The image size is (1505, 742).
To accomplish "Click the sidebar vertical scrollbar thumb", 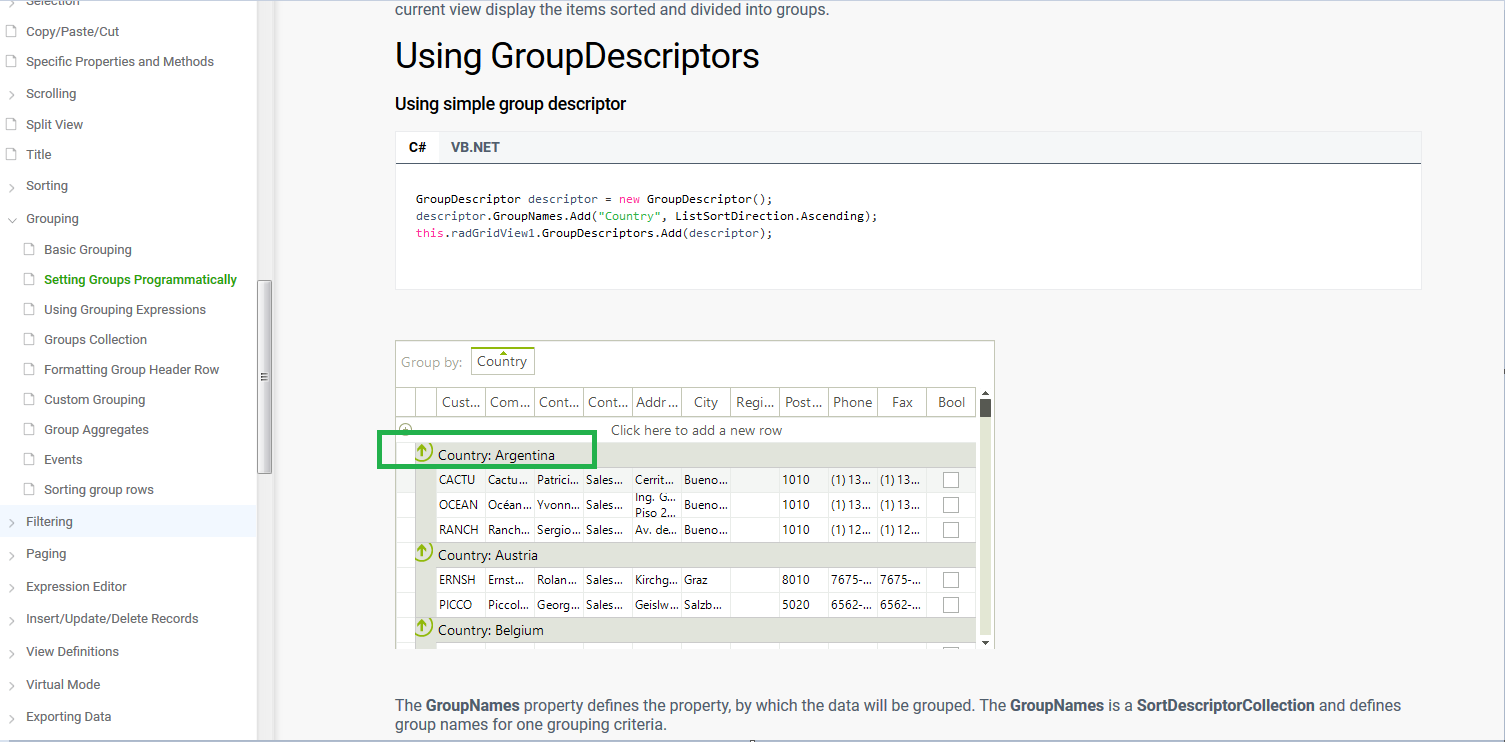I will click(x=265, y=377).
